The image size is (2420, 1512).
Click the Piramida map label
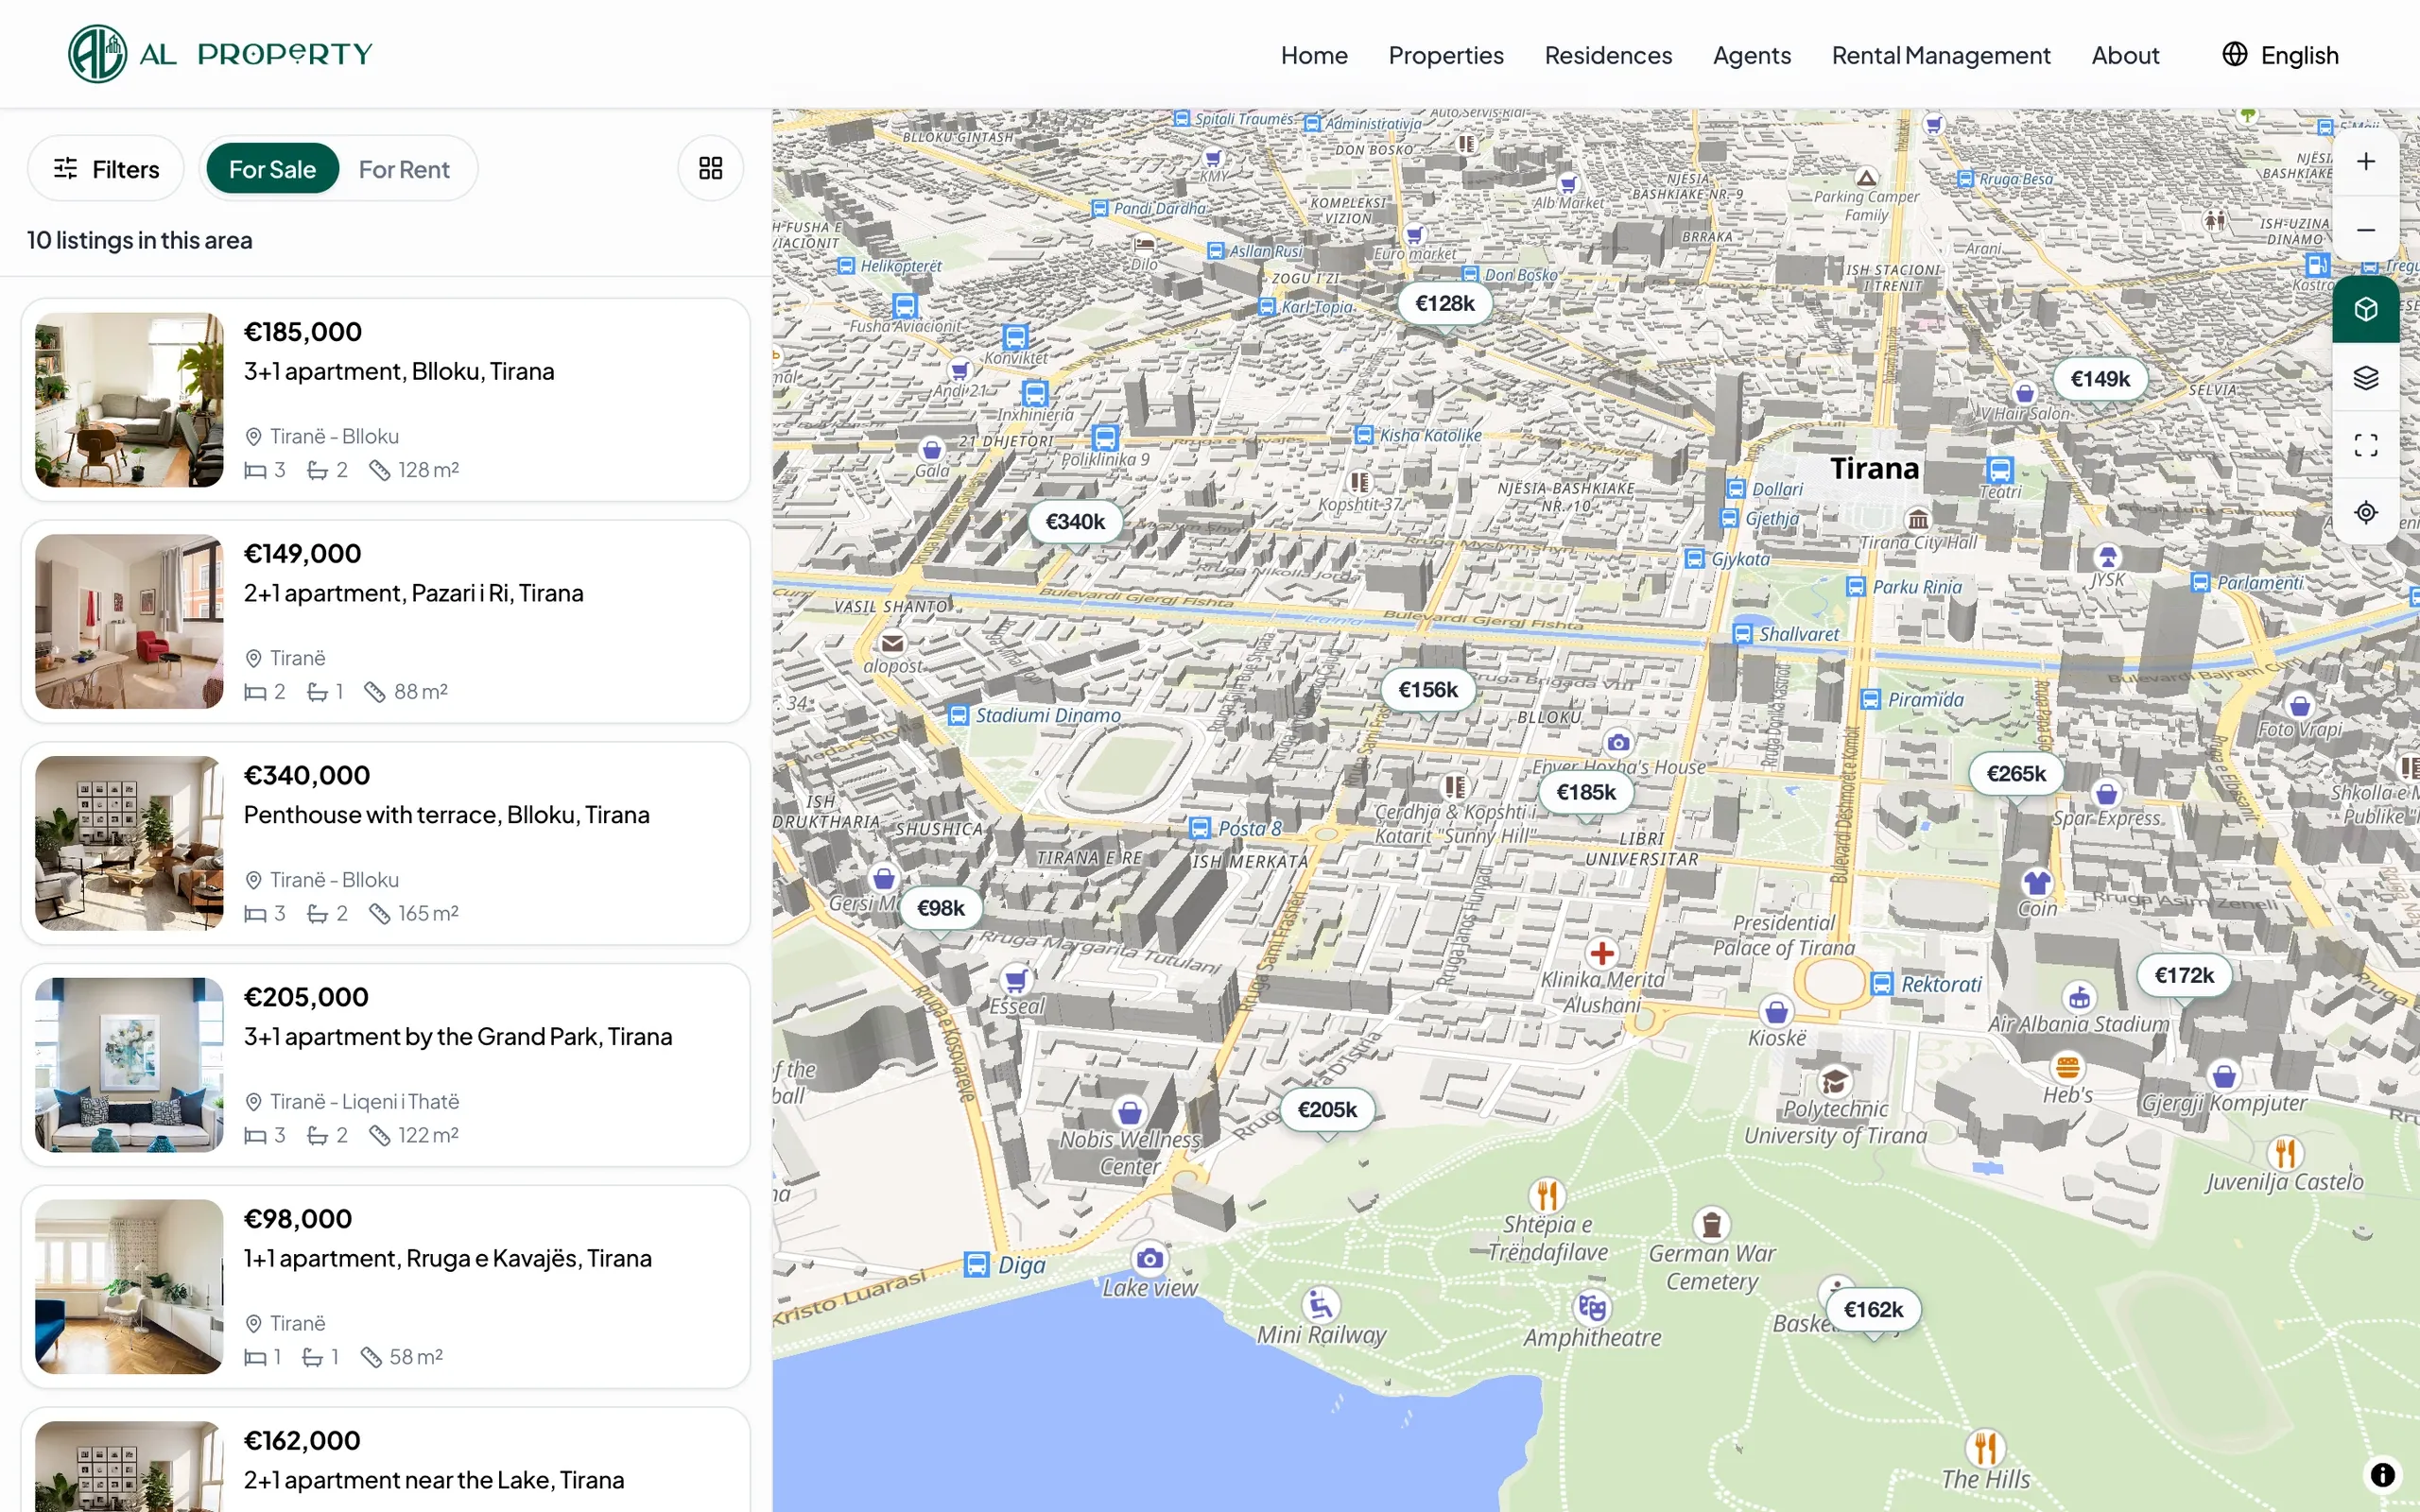point(1925,700)
